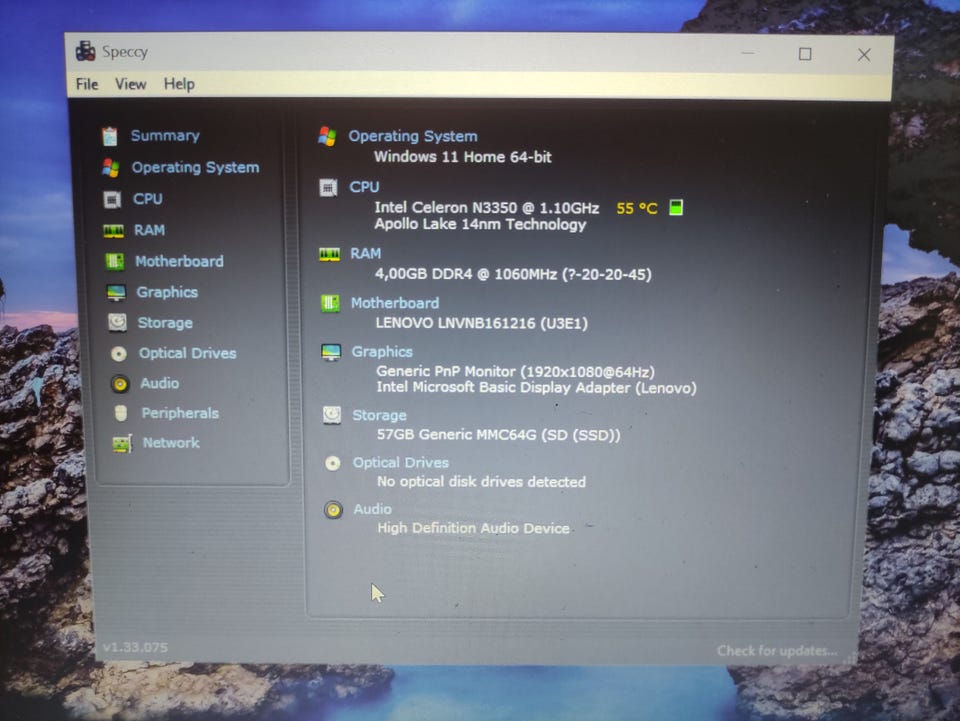Viewport: 960px width, 721px height.
Task: Click the Audio speaker icon in sidebar
Action: tap(120, 384)
